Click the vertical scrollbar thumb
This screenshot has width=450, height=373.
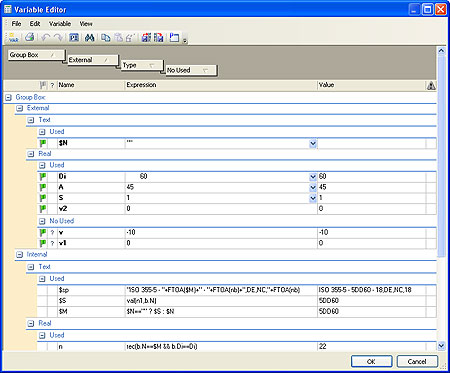tap(441, 156)
